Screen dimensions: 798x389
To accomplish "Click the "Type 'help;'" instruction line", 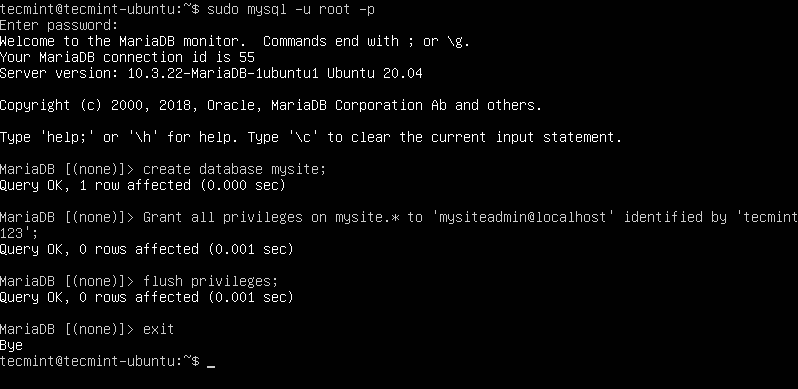I will 311,137.
